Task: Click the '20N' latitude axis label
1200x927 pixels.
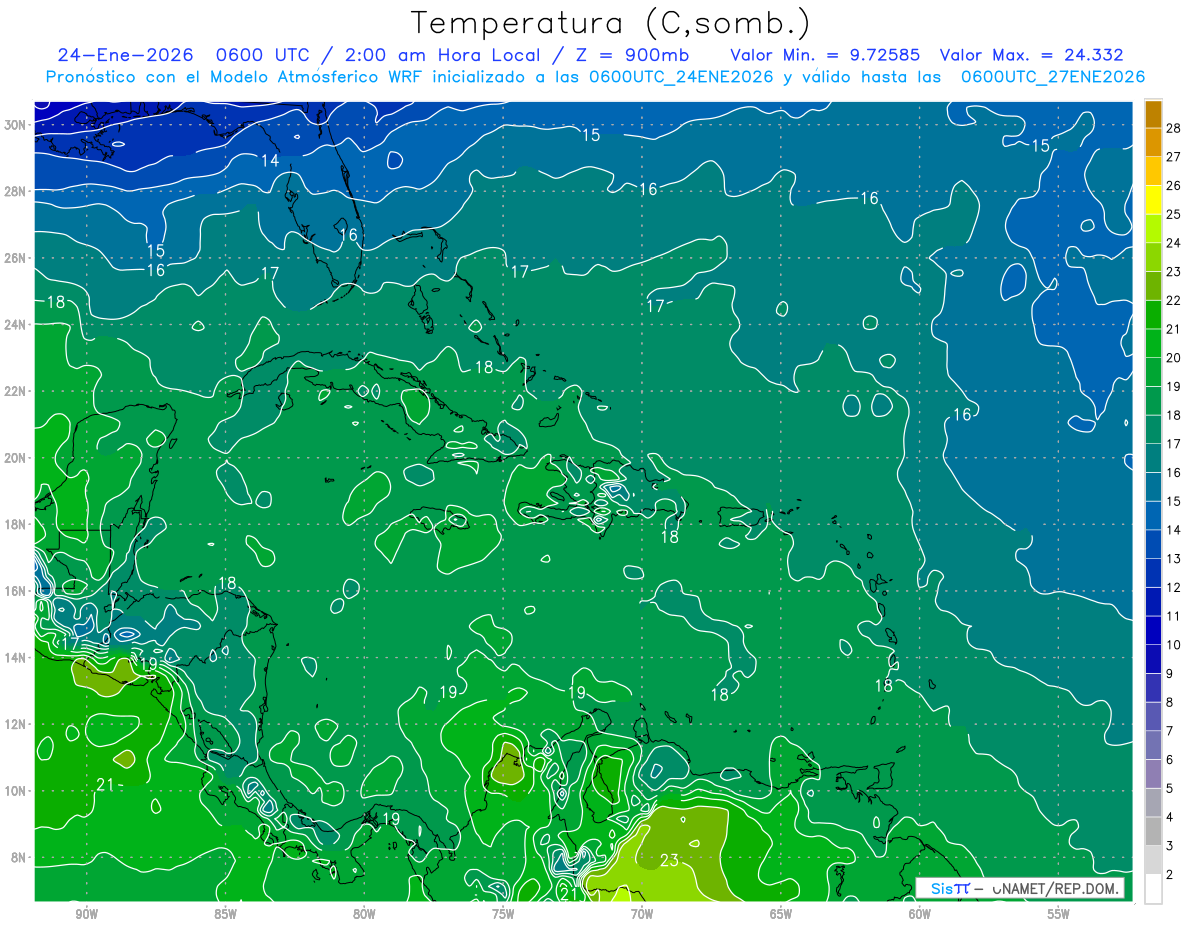Action: (x=16, y=458)
